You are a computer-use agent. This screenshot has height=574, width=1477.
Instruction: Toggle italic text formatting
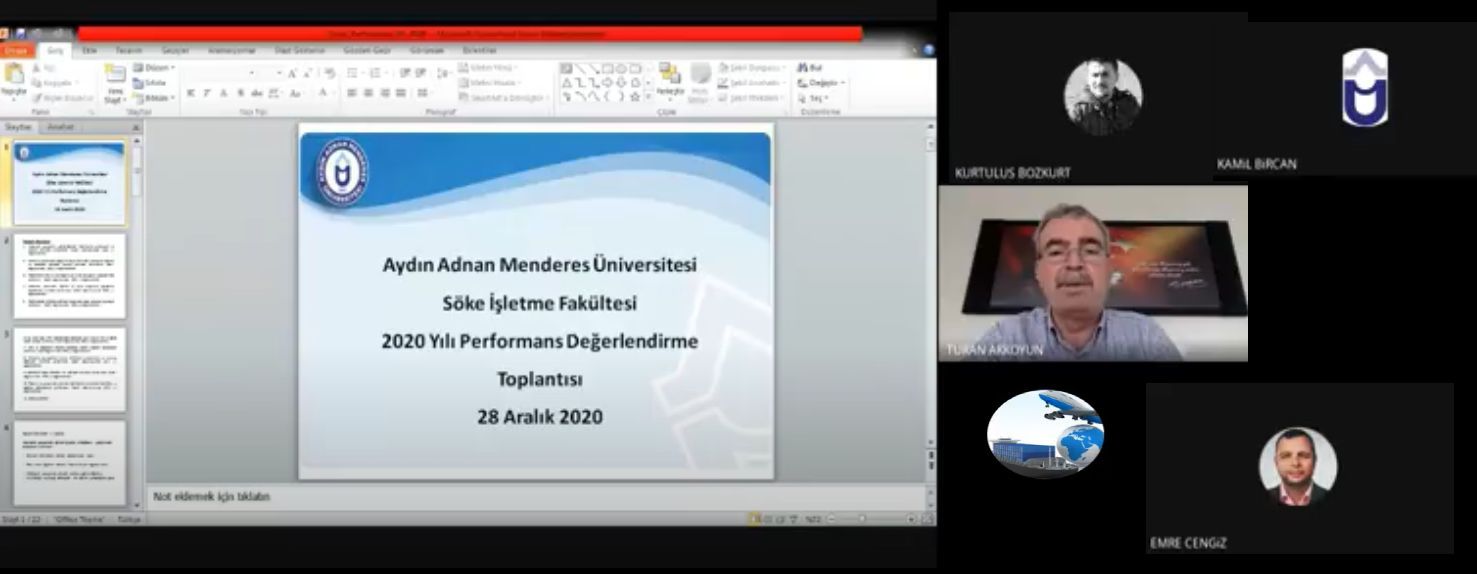click(x=207, y=93)
